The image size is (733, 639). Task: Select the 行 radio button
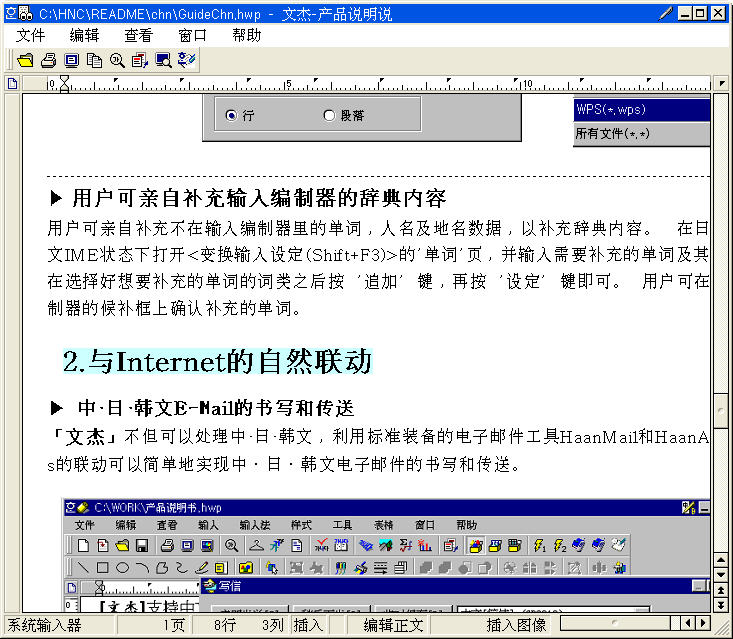tap(231, 116)
